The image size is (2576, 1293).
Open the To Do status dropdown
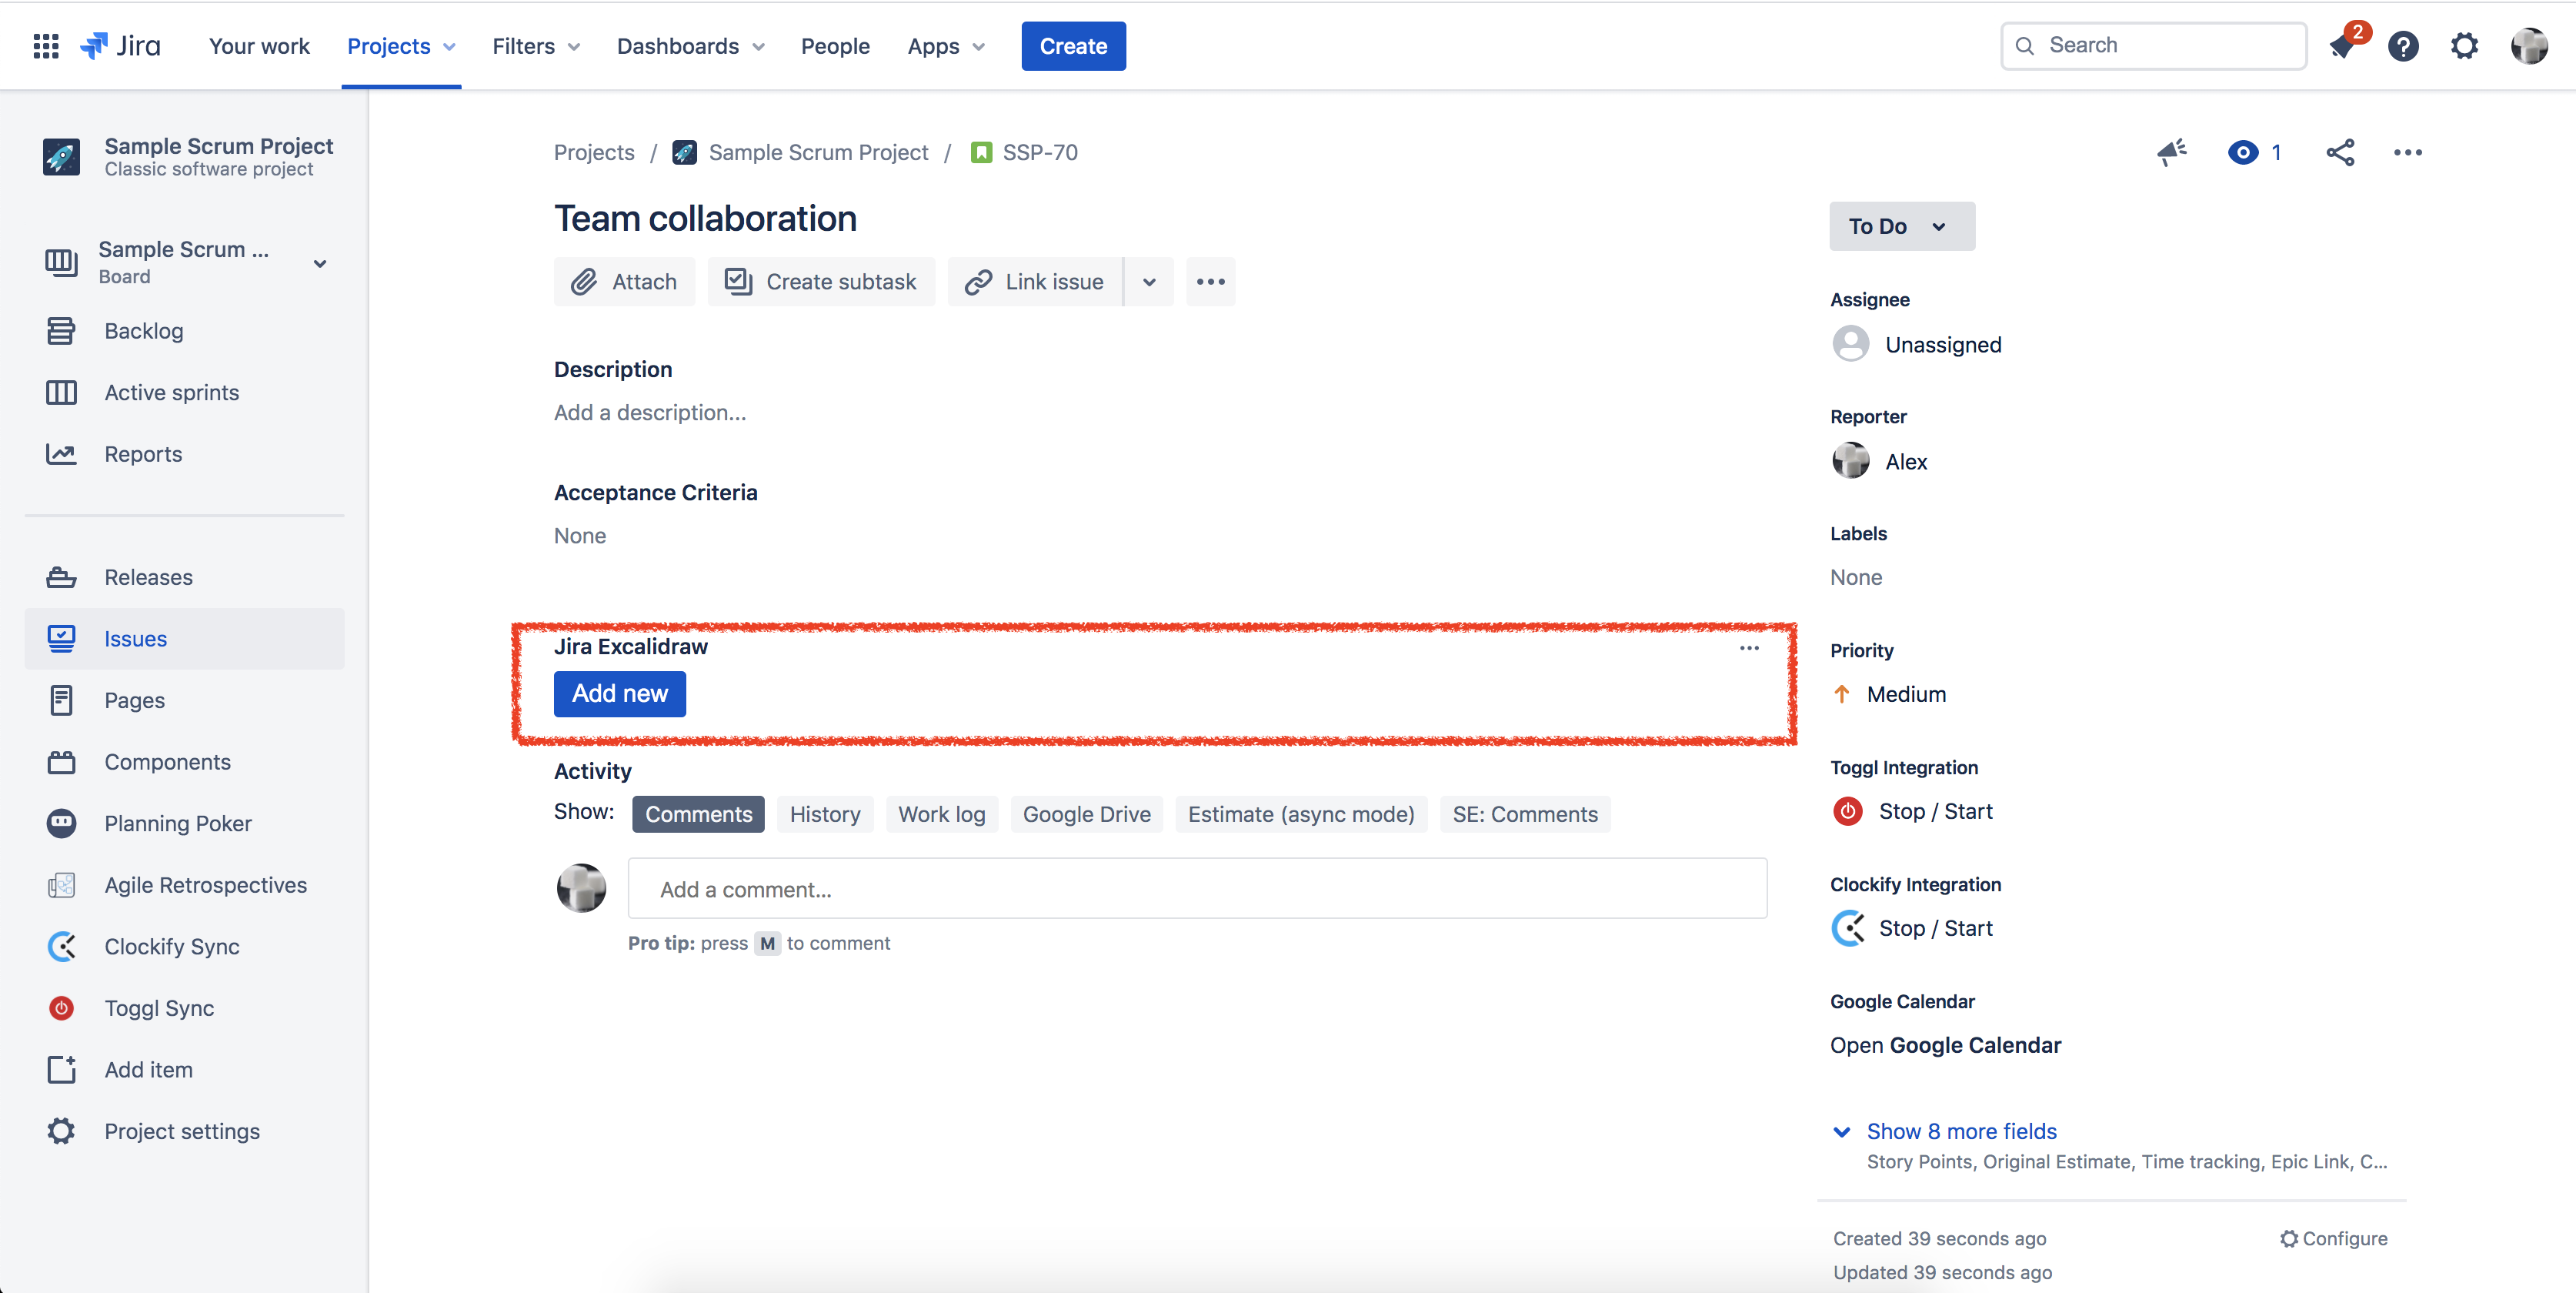tap(1901, 226)
